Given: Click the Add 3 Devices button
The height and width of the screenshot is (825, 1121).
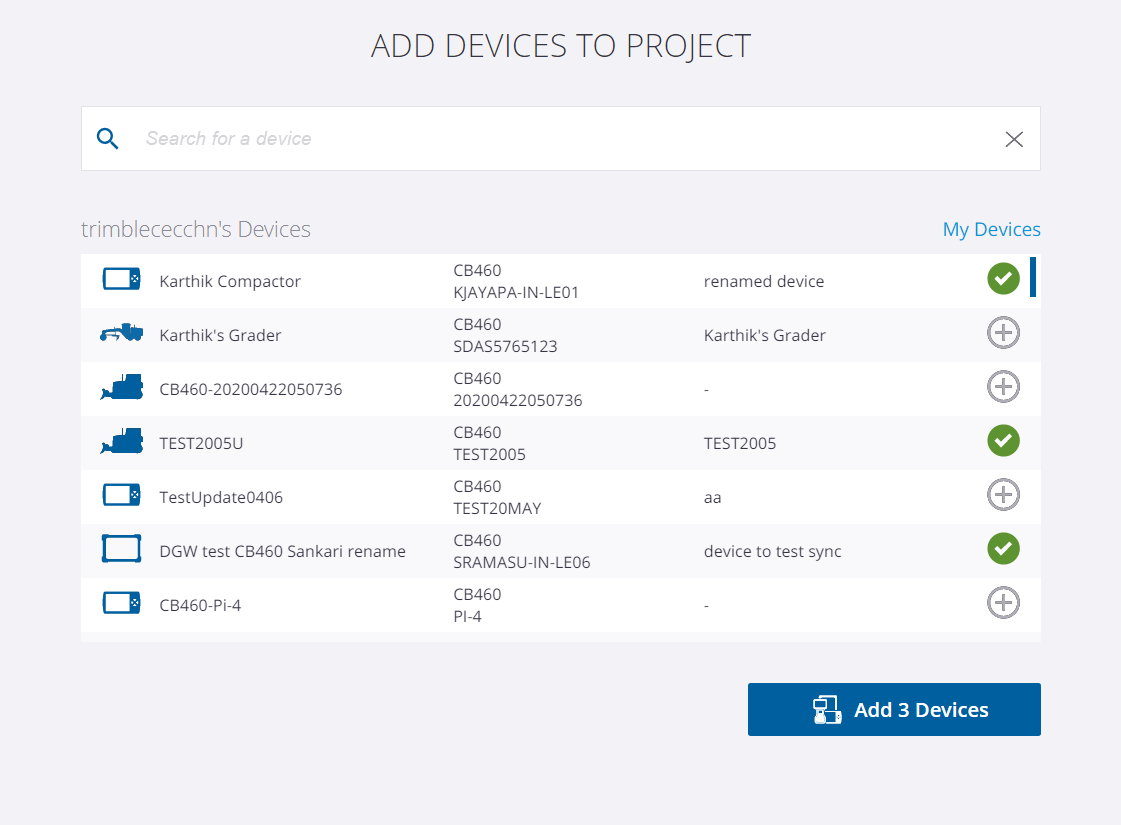Looking at the screenshot, I should tap(894, 709).
